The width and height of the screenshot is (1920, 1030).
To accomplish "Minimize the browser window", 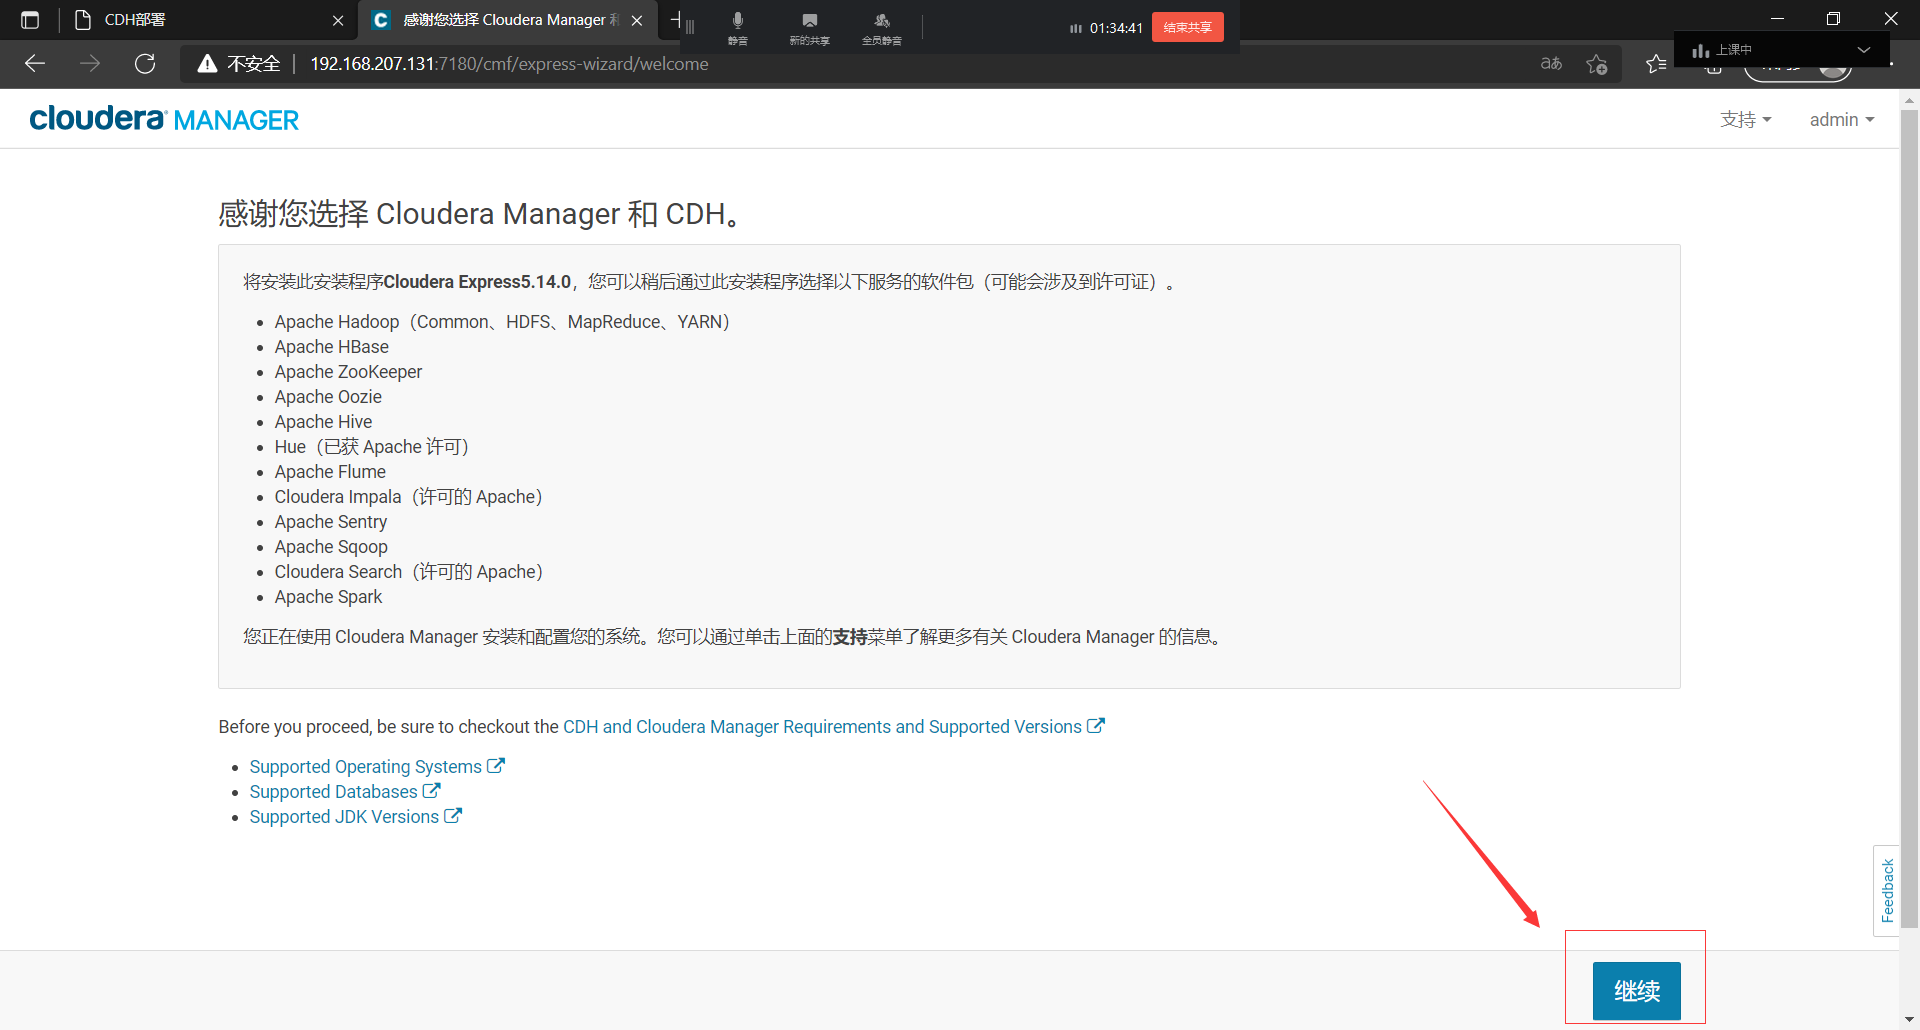I will tap(1777, 19).
